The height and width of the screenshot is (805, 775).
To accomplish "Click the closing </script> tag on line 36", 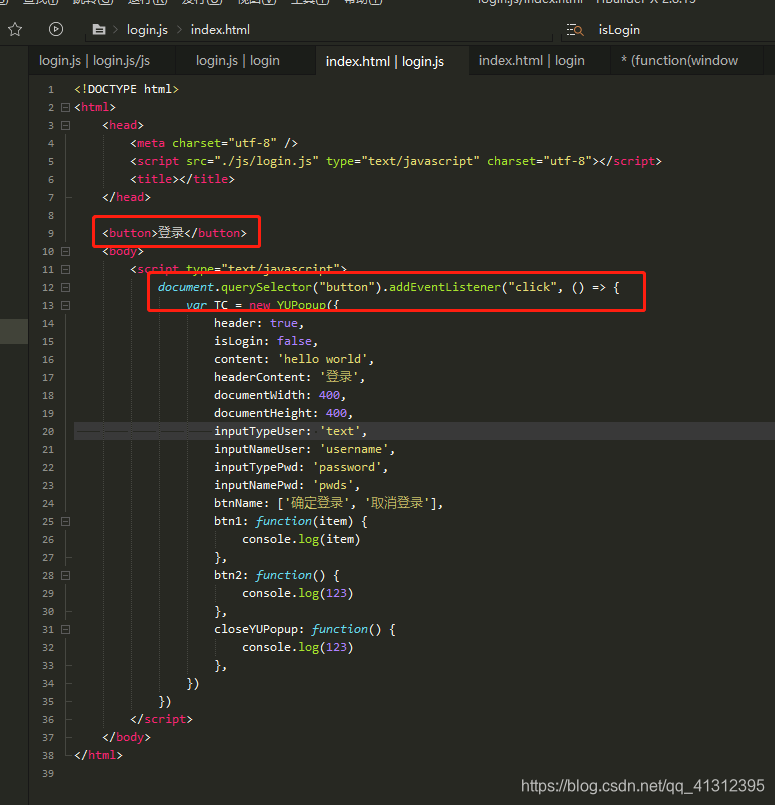I will click(x=161, y=719).
